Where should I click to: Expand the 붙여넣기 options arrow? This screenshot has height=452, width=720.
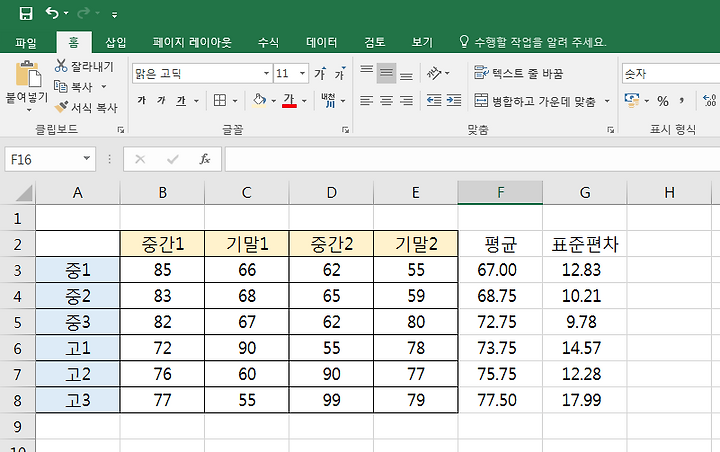pyautogui.click(x=28, y=110)
